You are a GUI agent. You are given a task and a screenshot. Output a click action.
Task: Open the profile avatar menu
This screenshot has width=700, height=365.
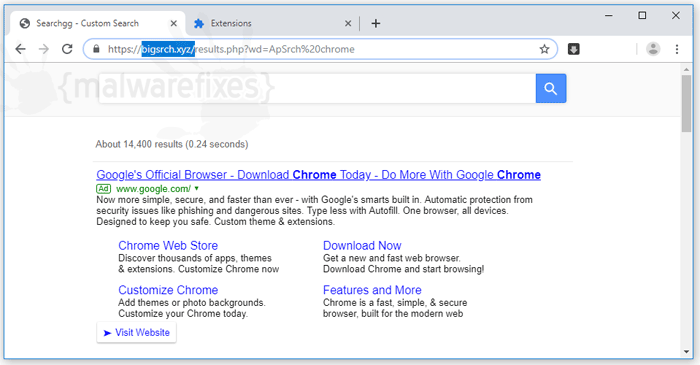(653, 49)
